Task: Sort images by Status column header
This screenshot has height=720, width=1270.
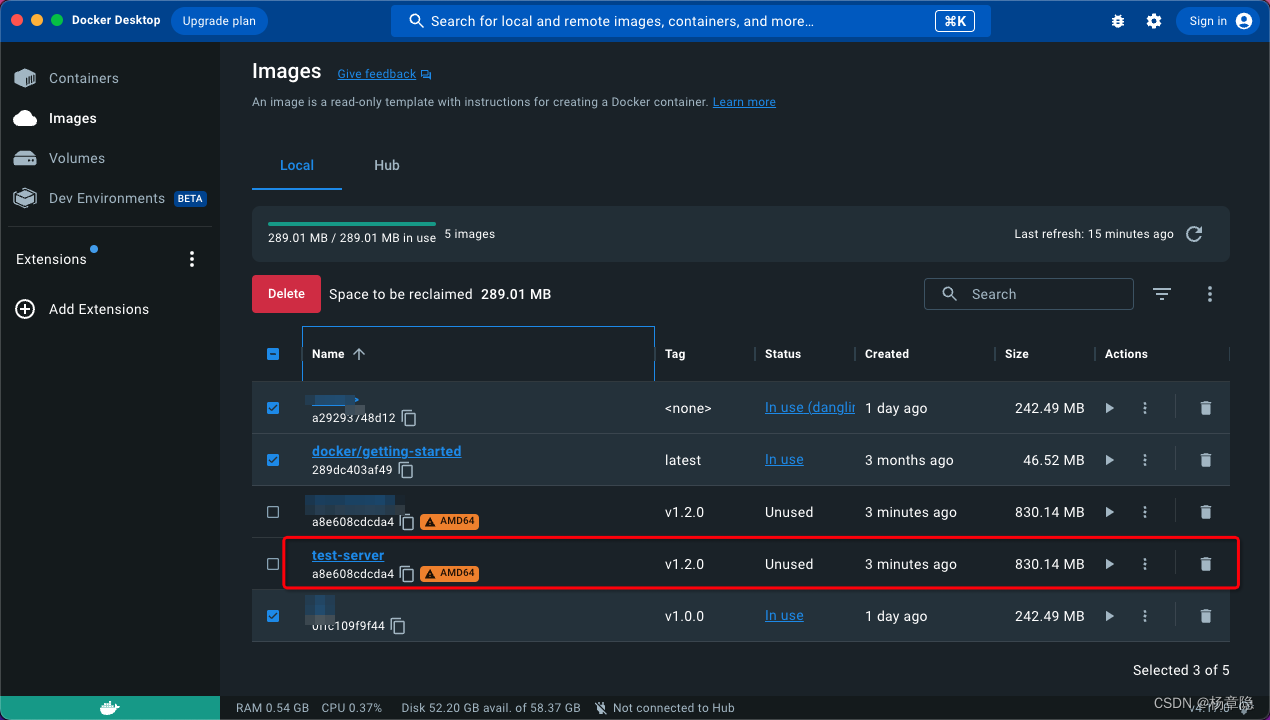Action: tap(783, 354)
